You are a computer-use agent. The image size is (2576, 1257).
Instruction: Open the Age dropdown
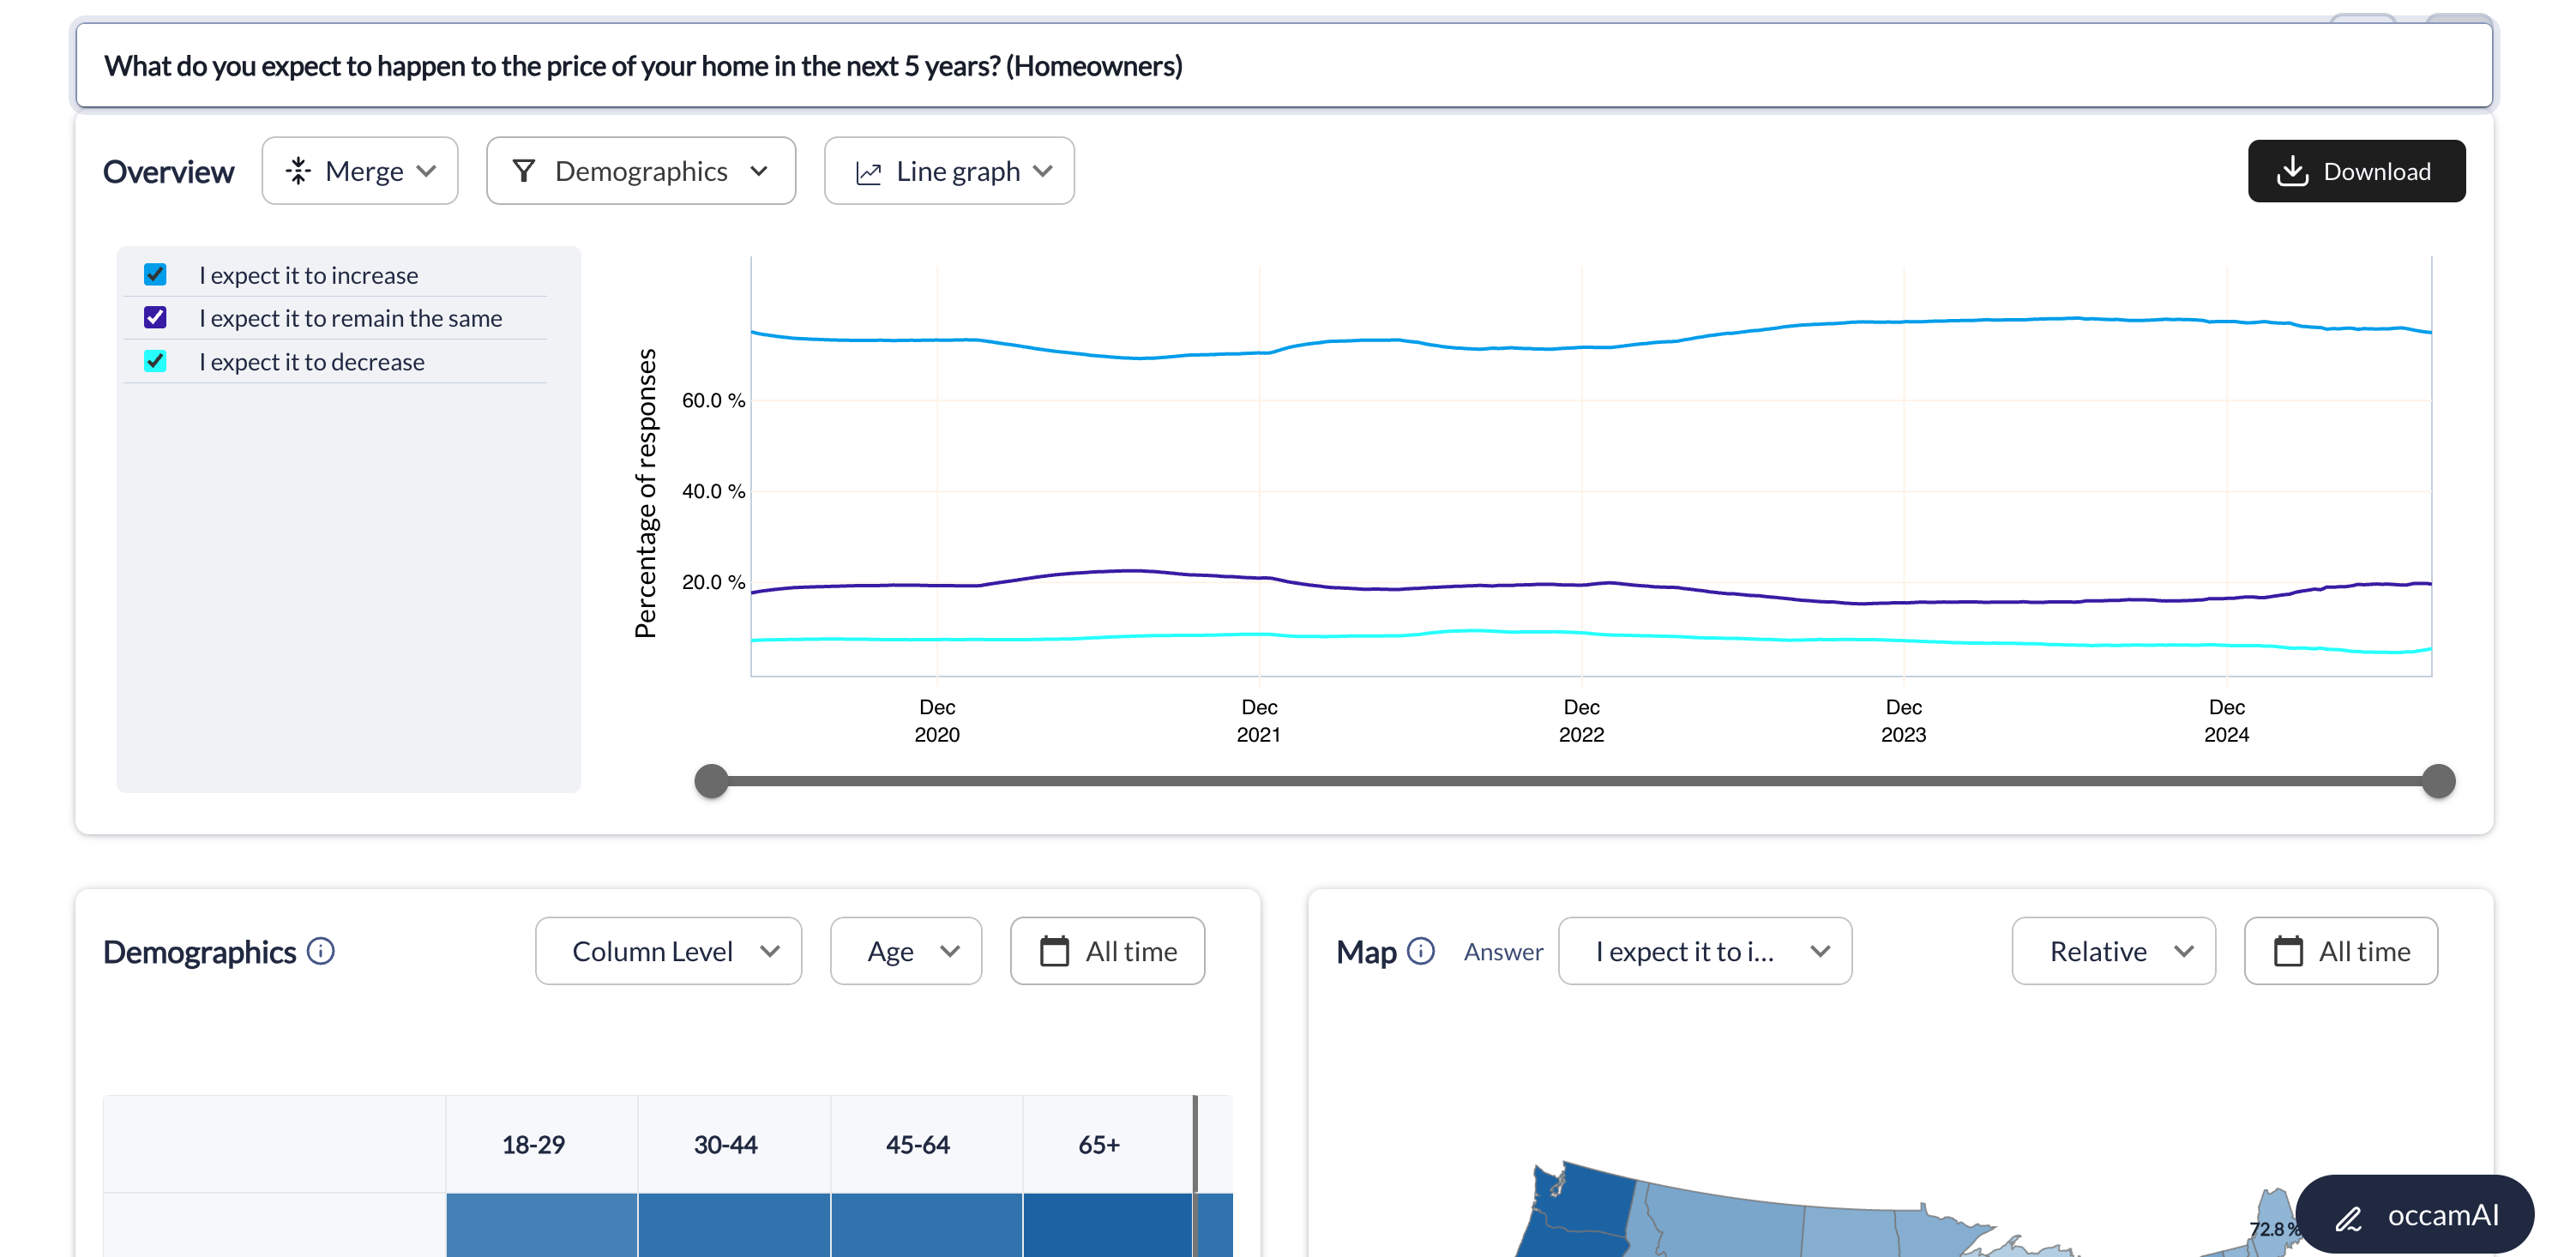(x=906, y=951)
